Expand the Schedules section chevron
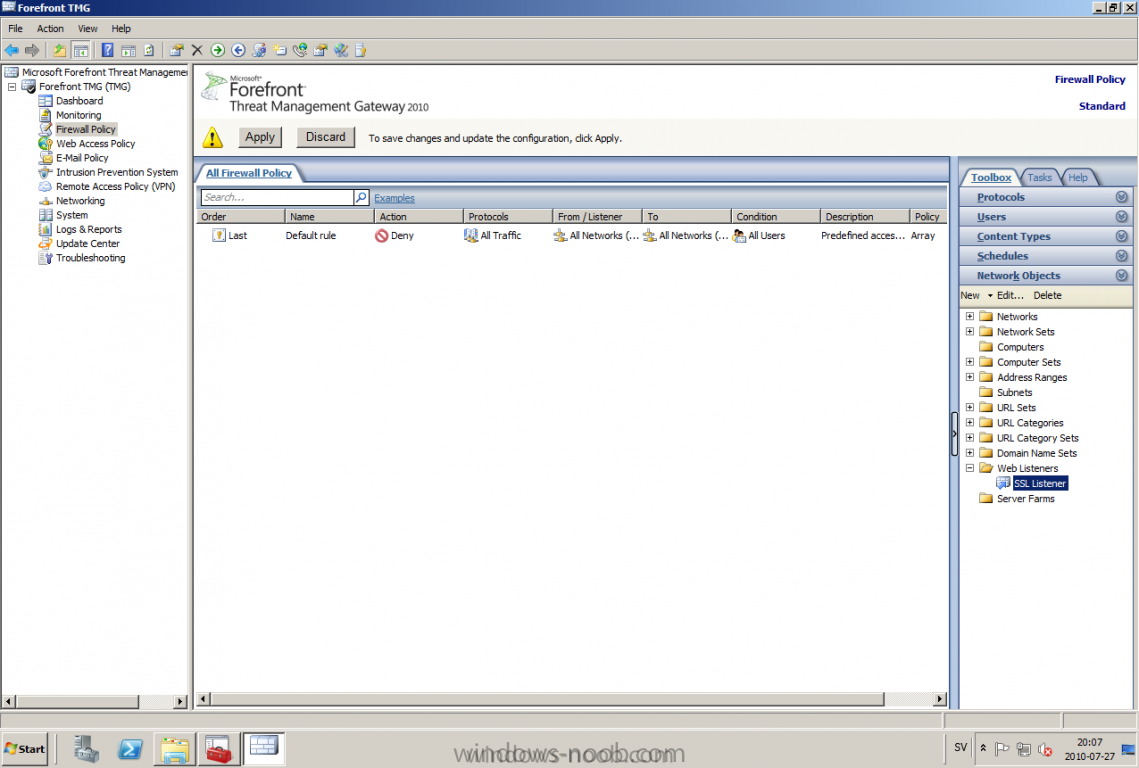This screenshot has width=1139, height=768. coord(1122,256)
